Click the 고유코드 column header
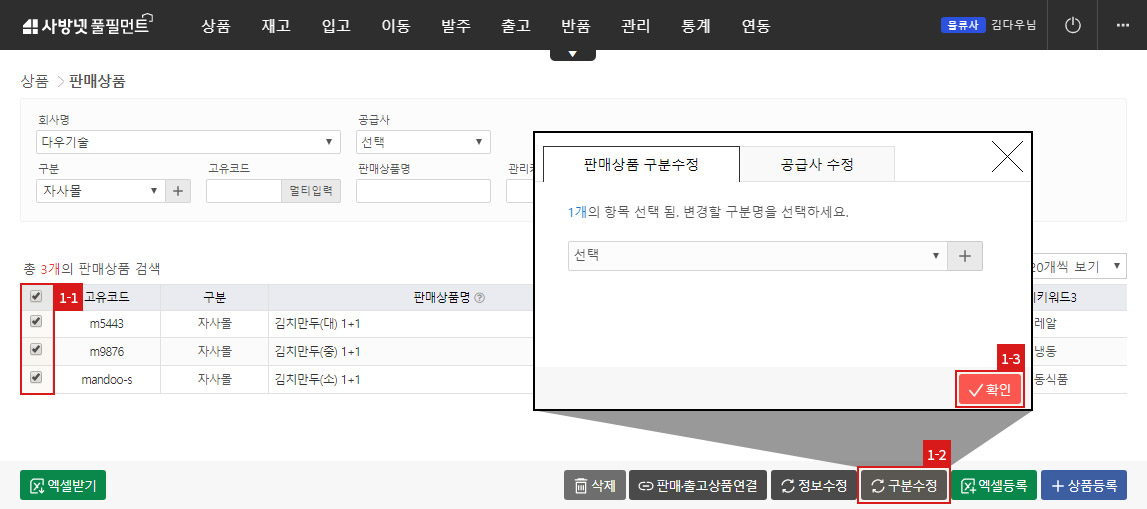 107,298
